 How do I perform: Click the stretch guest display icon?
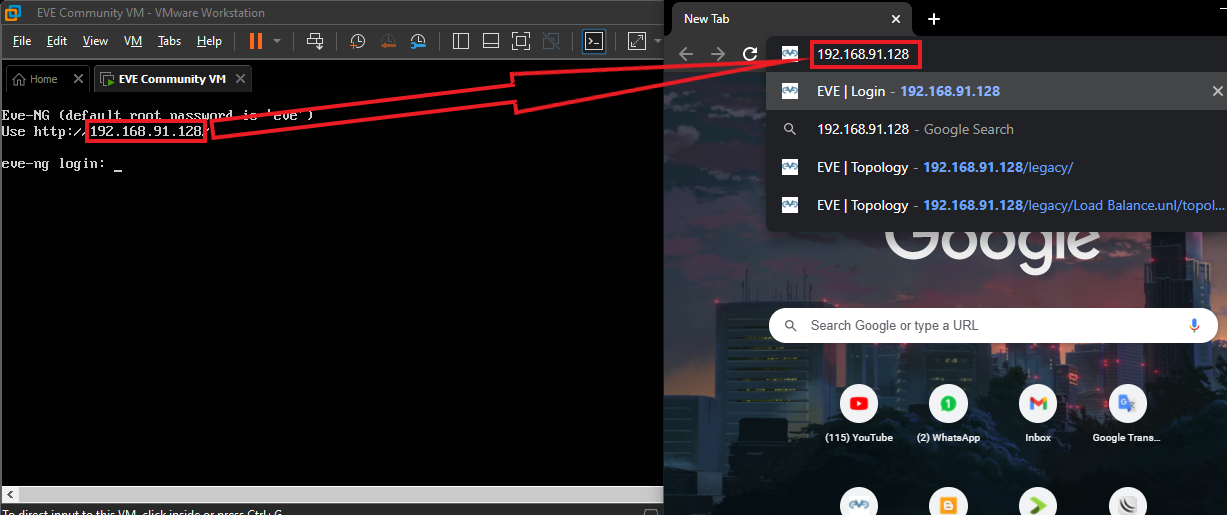637,41
